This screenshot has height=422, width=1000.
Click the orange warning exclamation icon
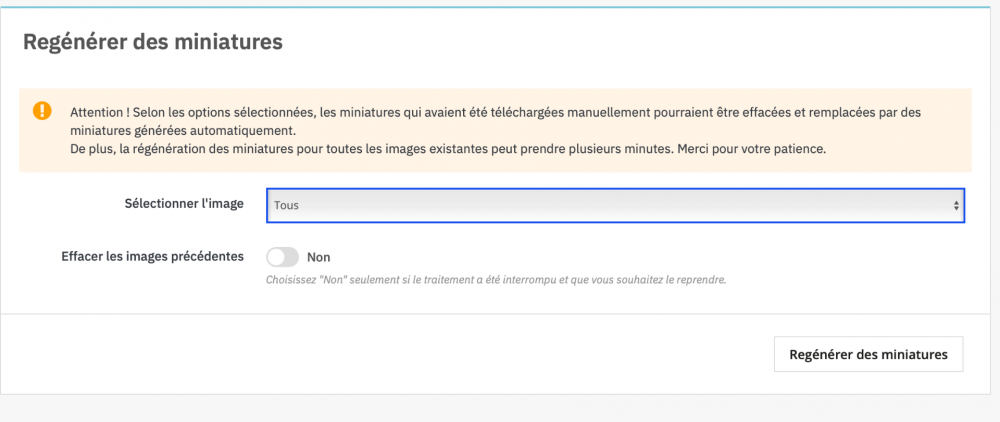[x=42, y=110]
